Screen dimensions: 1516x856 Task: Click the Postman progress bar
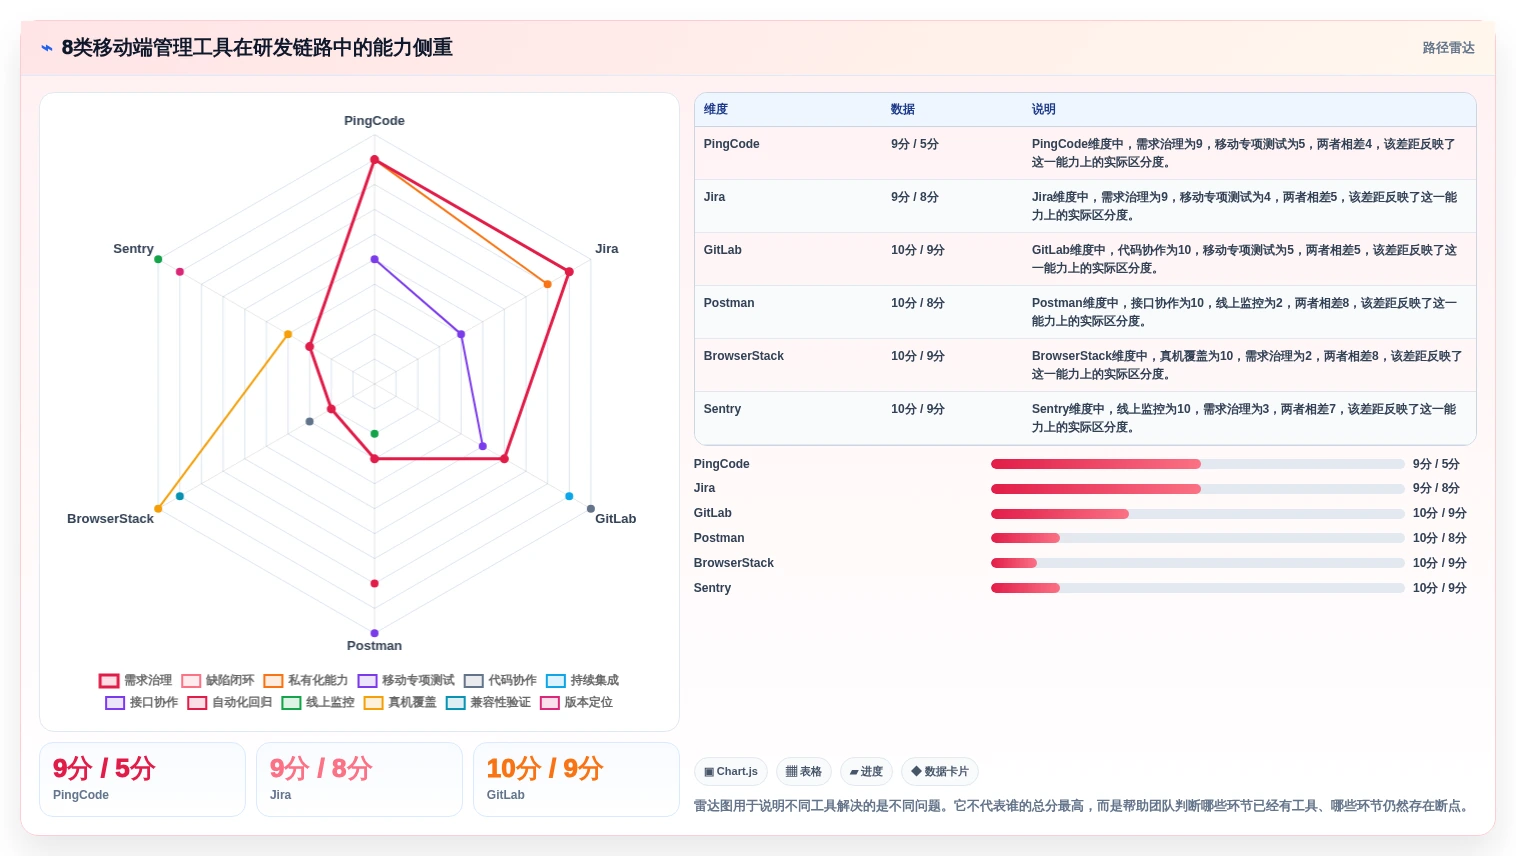click(x=1197, y=538)
